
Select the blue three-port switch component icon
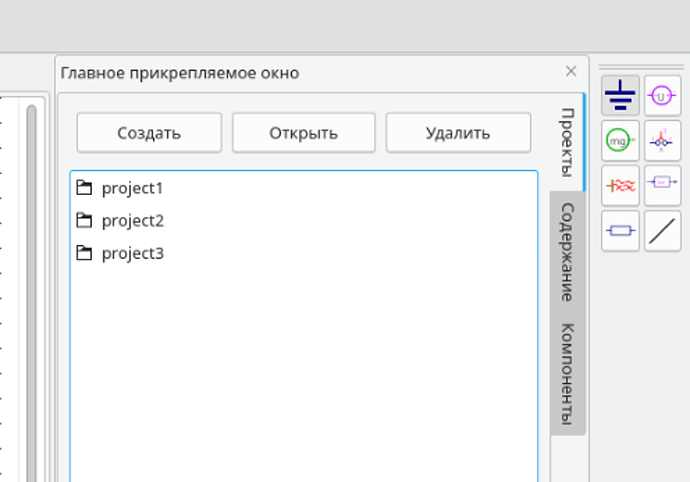[x=662, y=140]
